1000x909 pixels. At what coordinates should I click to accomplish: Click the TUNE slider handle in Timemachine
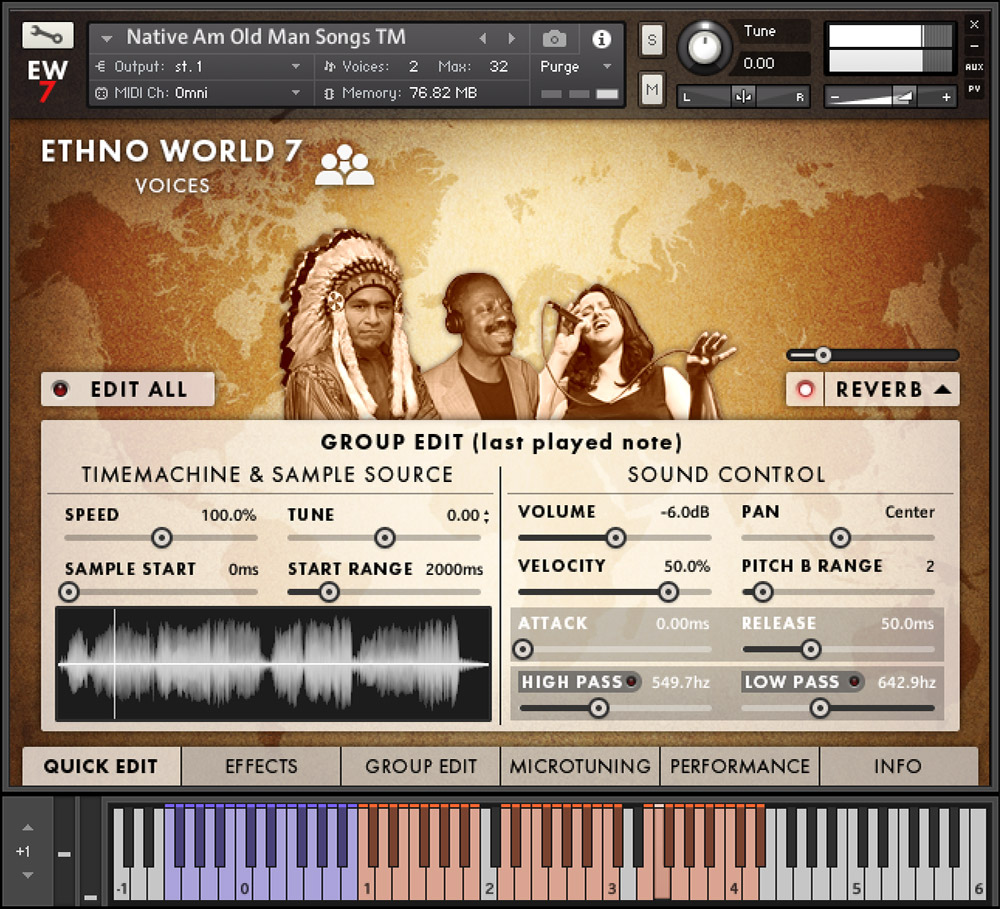point(385,538)
